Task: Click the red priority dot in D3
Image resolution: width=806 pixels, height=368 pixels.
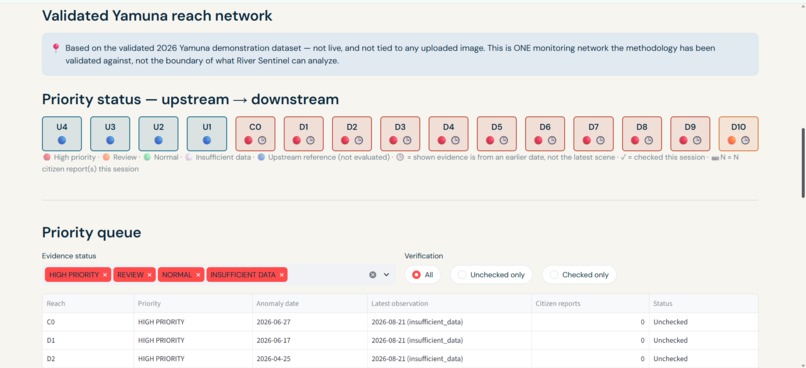Action: [x=393, y=140]
